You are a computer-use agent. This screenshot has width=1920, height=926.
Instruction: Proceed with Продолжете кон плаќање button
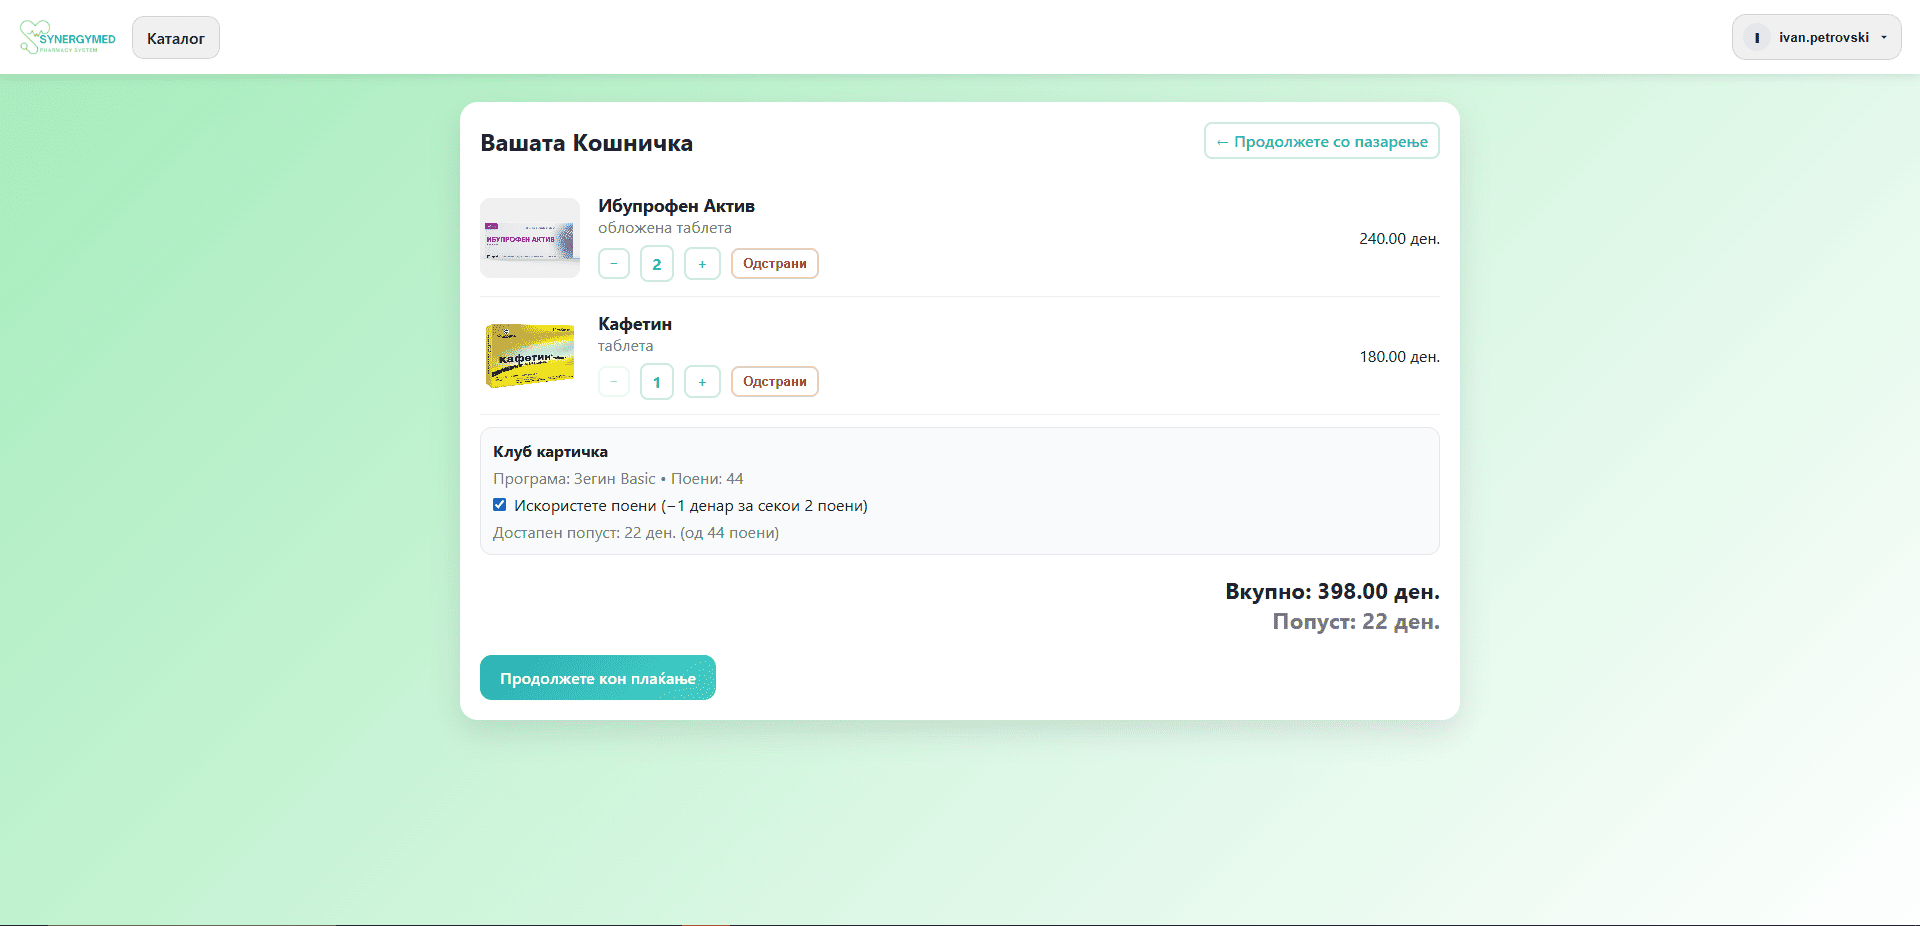tap(597, 678)
